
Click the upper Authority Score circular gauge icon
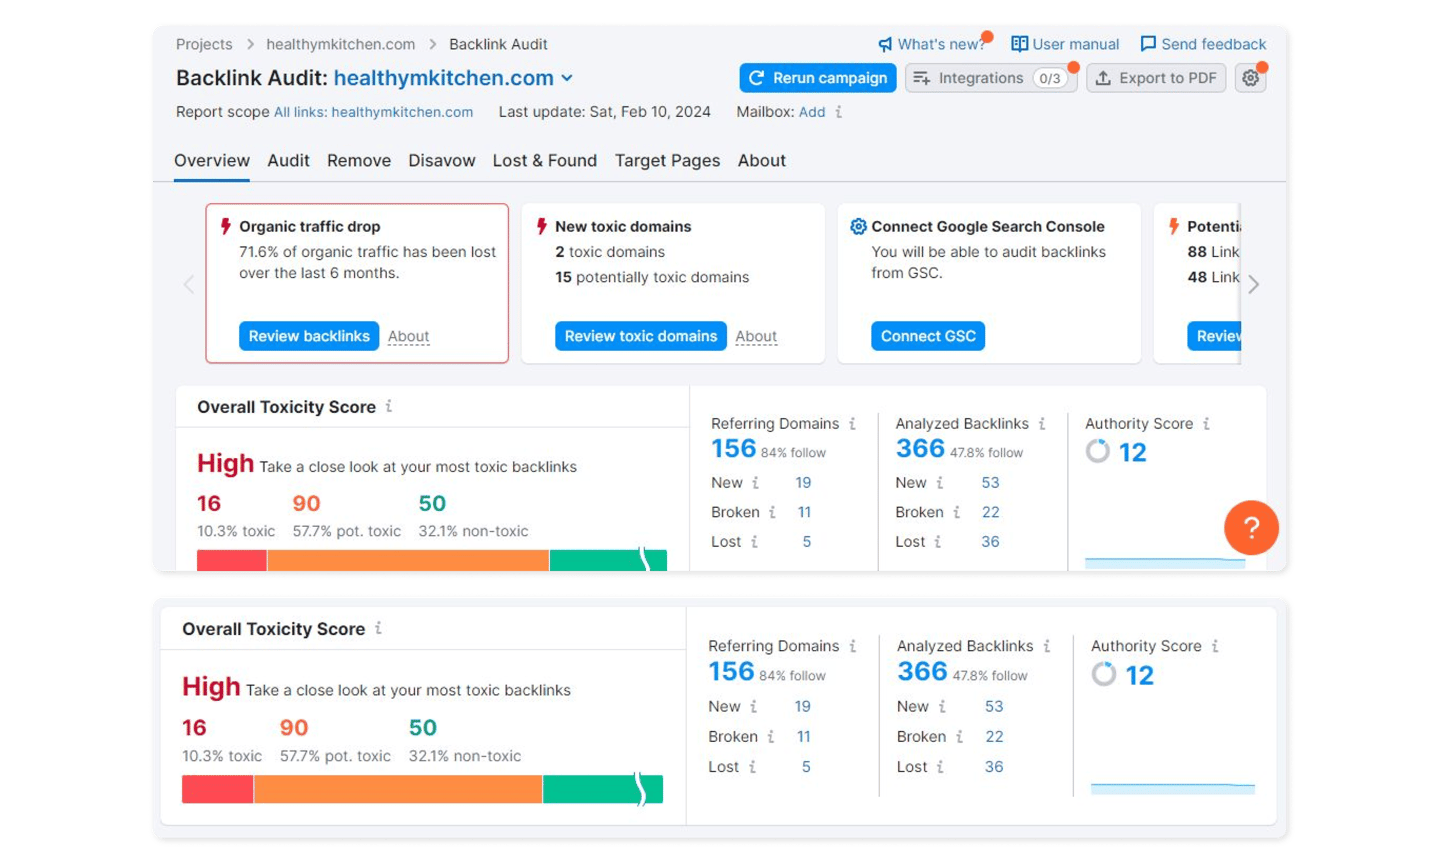click(1098, 451)
